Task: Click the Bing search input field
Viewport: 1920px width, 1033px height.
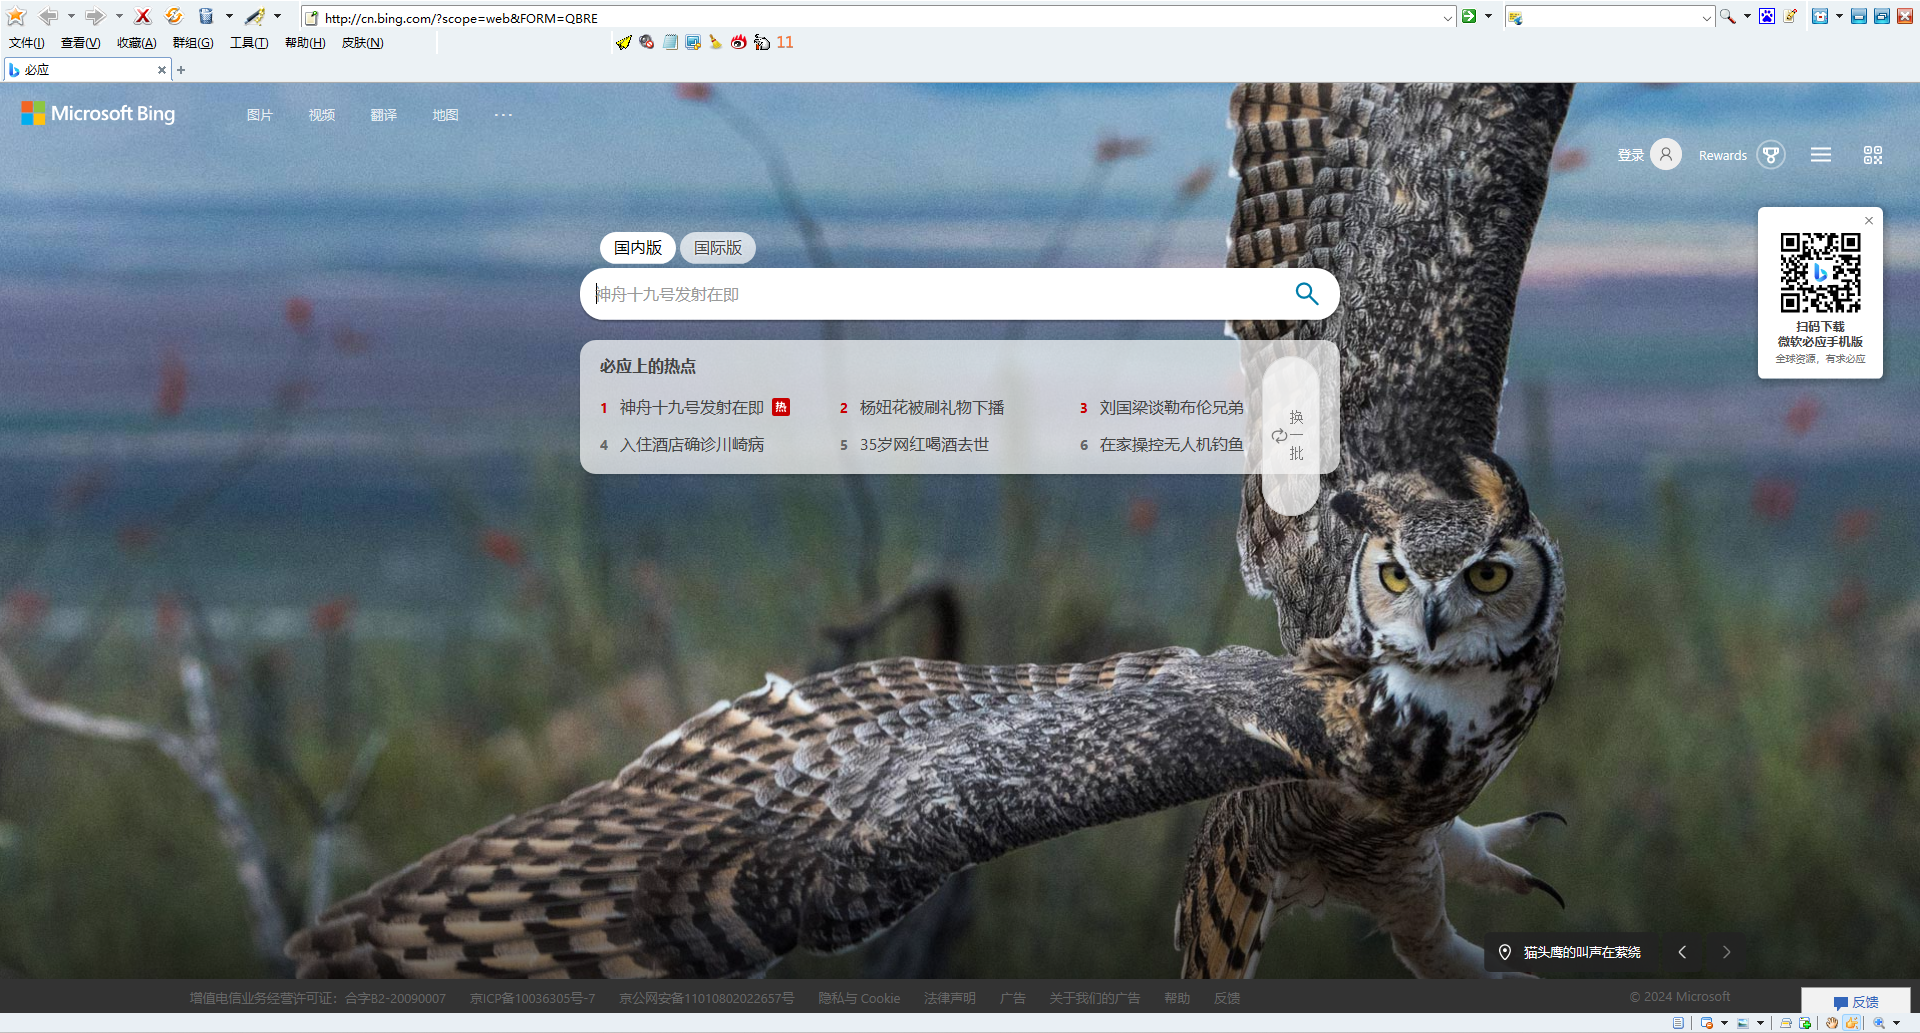Action: pyautogui.click(x=937, y=294)
